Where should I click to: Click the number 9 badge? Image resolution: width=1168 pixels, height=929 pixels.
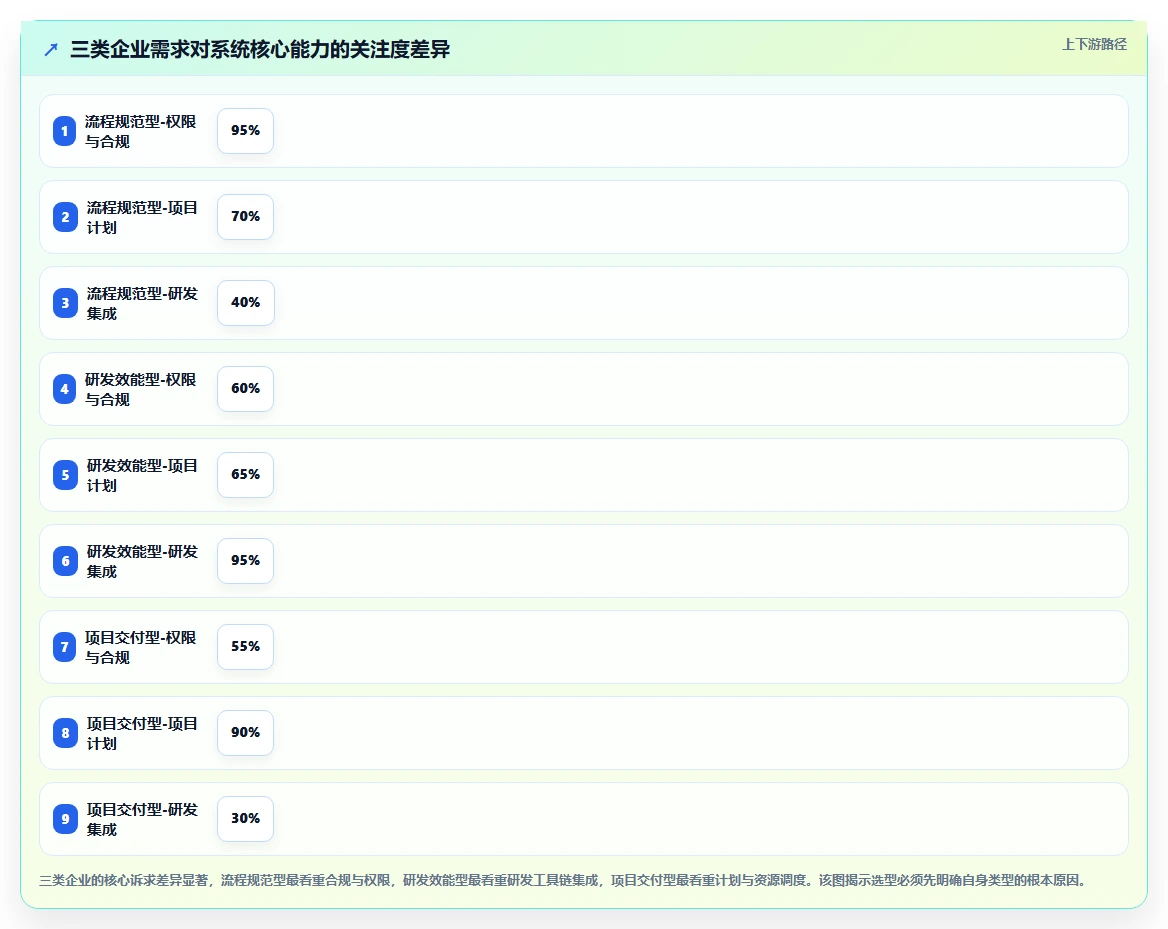pyautogui.click(x=65, y=819)
